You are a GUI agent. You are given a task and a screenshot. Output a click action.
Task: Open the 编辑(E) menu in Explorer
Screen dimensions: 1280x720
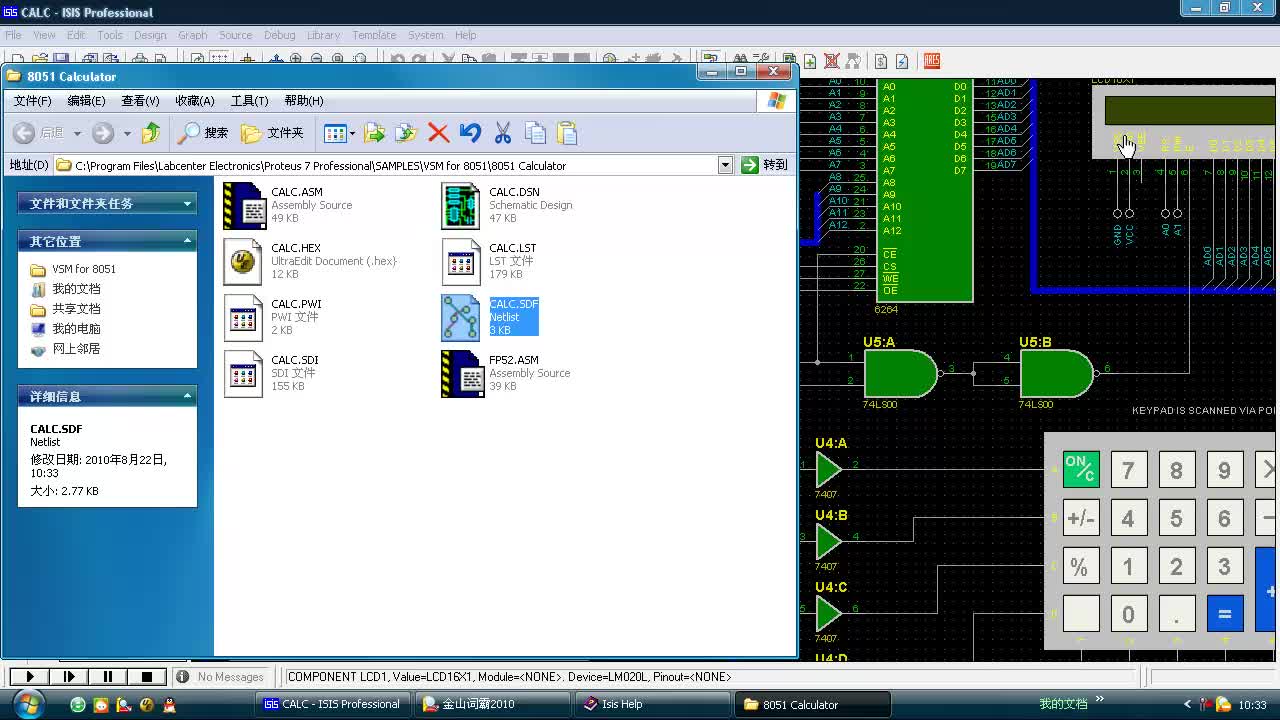[x=86, y=101]
